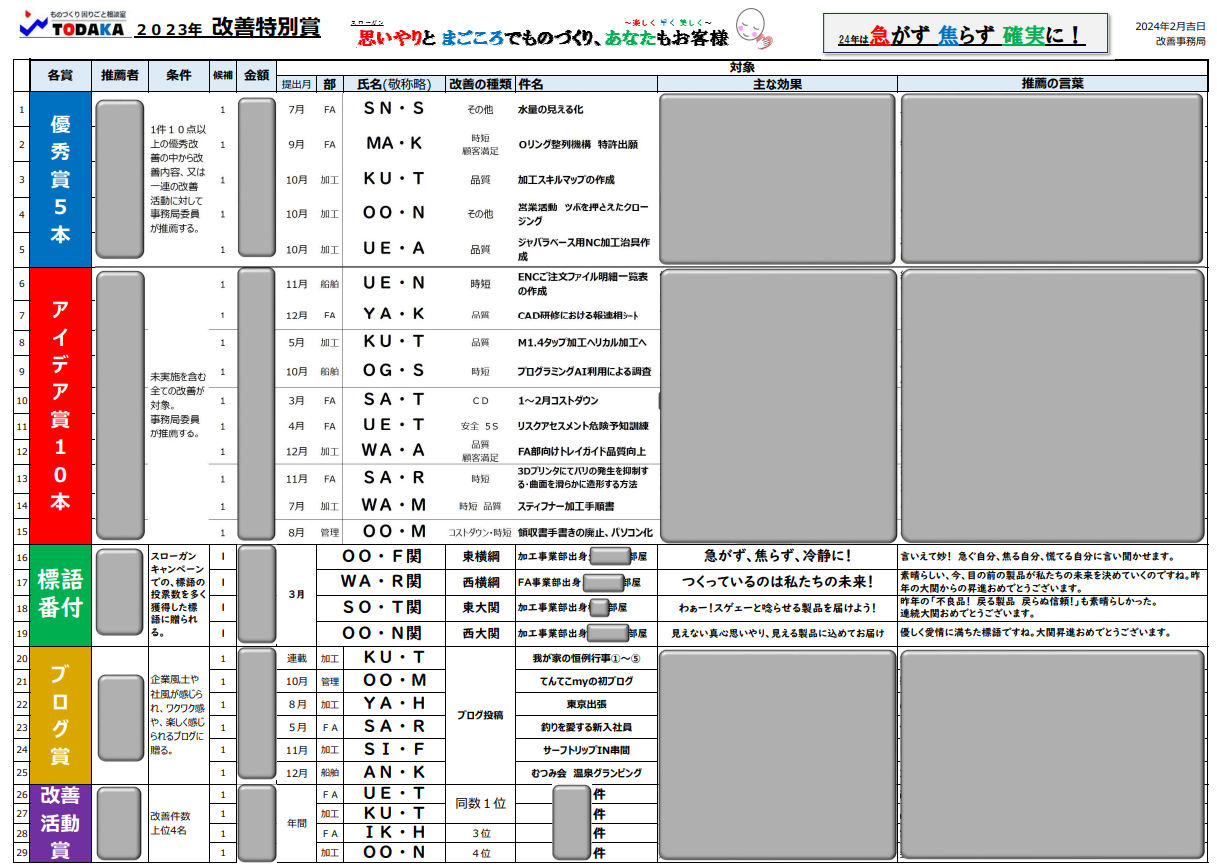Click the 条件 column header
Screen dimensions: 1217x868
tap(179, 75)
